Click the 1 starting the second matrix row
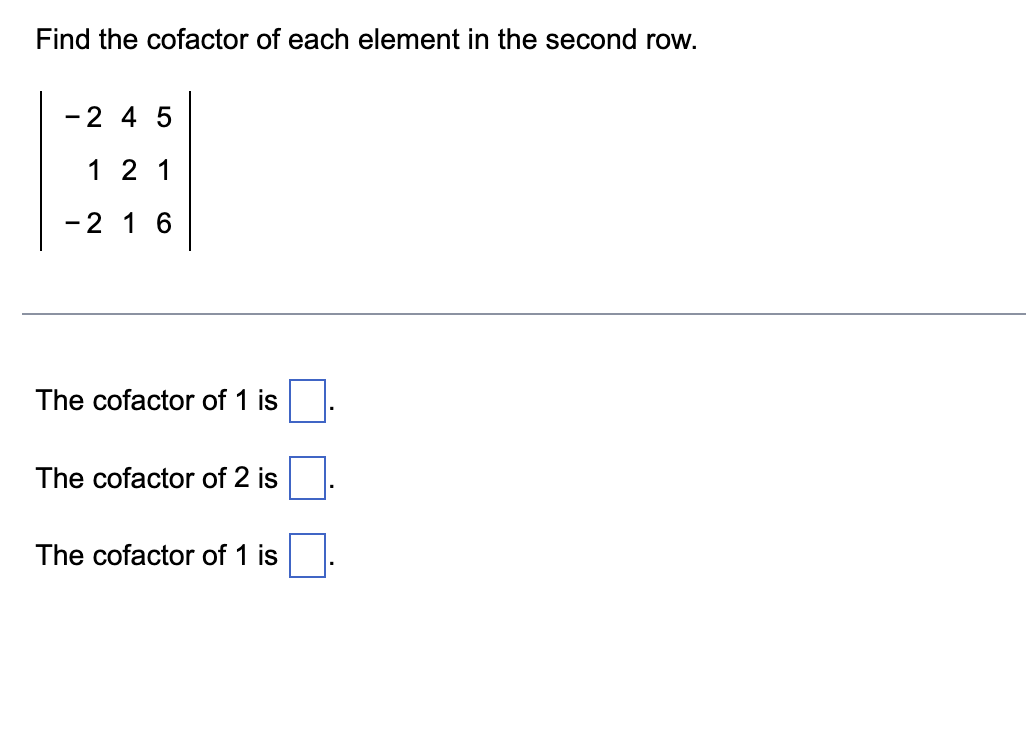The image size is (1026, 730). 94,170
